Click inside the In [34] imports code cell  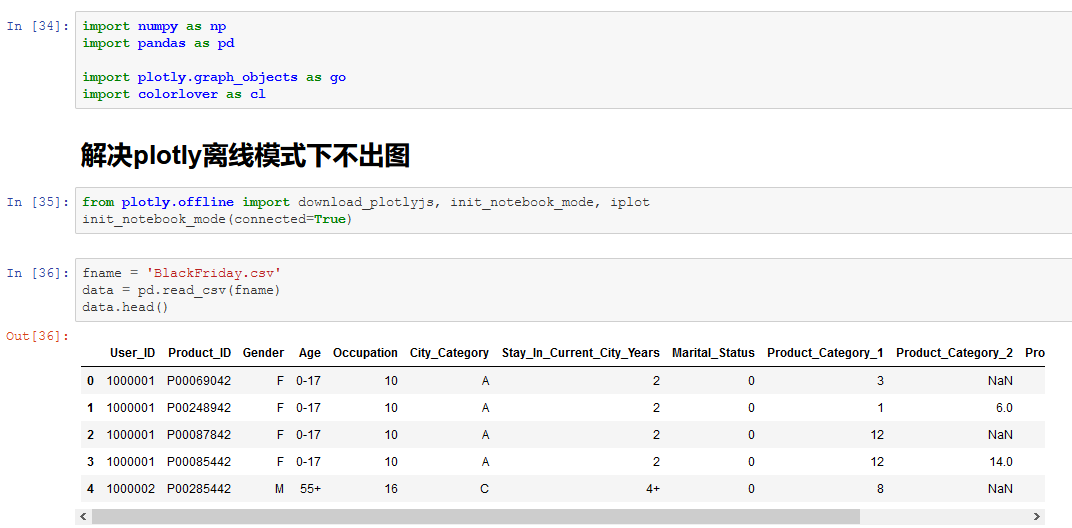(574, 60)
